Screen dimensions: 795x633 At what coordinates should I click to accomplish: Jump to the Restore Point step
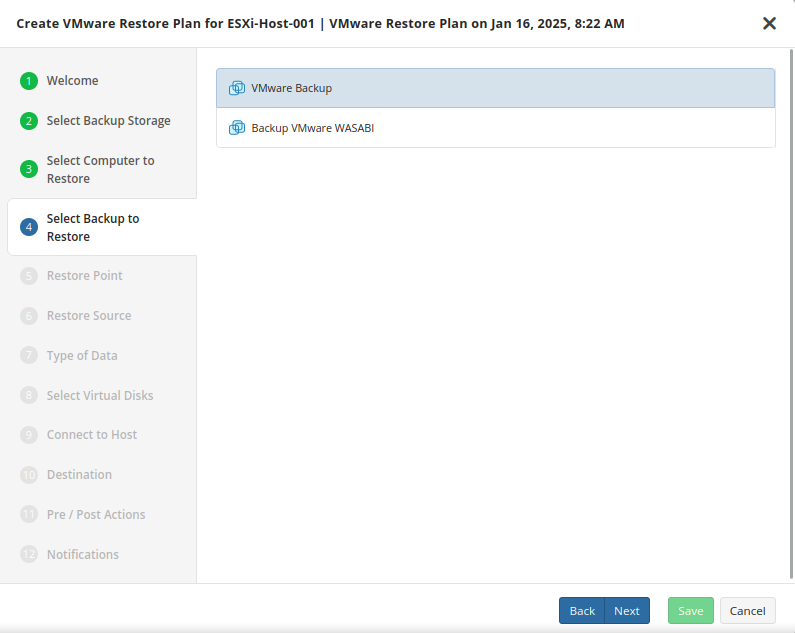tap(85, 276)
